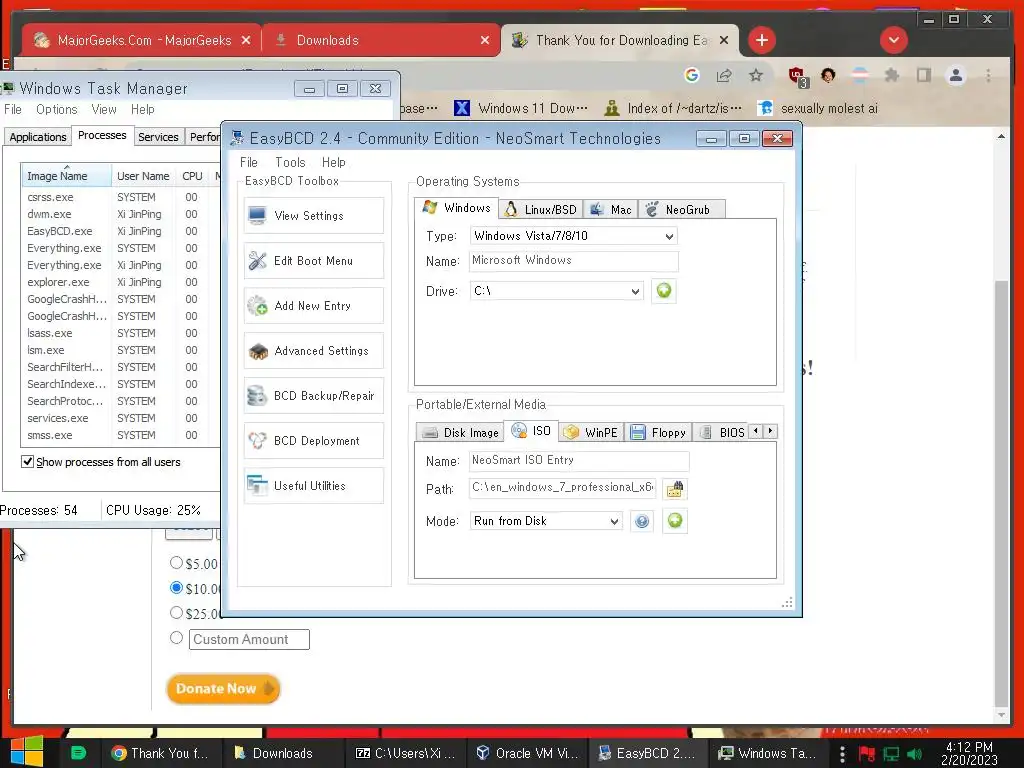The image size is (1024, 768).
Task: Open Windows Start button
Action: 27,752
